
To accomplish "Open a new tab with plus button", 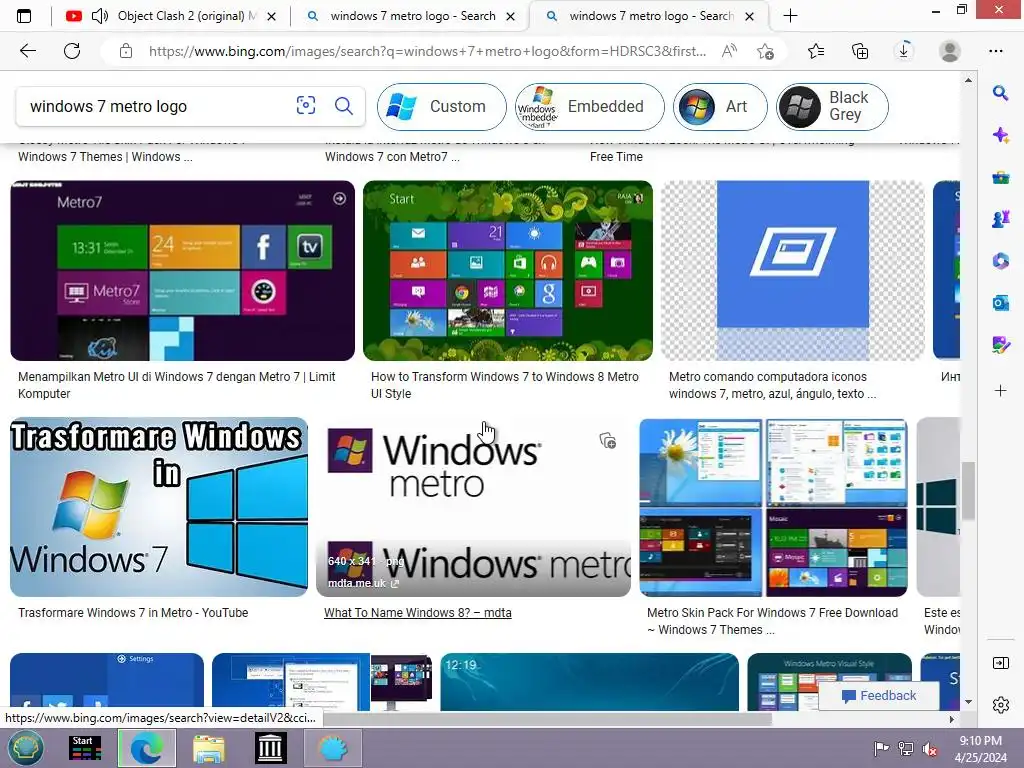I will 790,16.
